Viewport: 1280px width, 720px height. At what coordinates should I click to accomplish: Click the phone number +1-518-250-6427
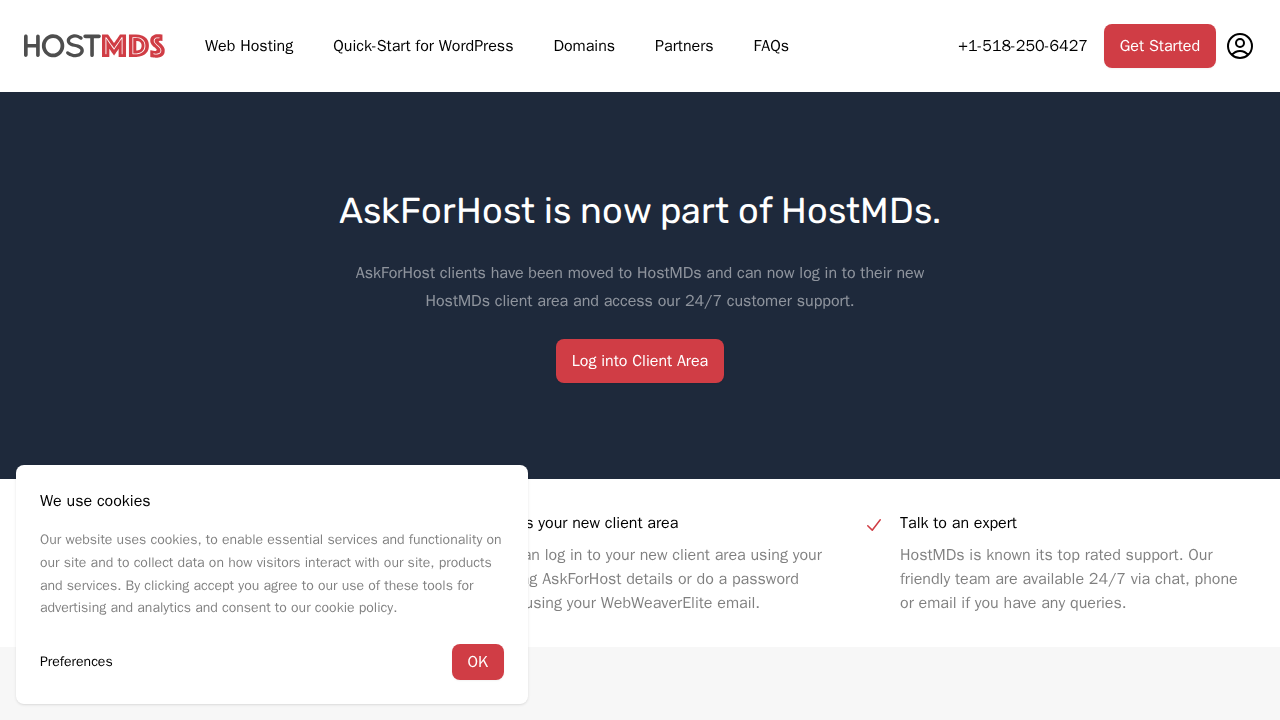[1022, 46]
